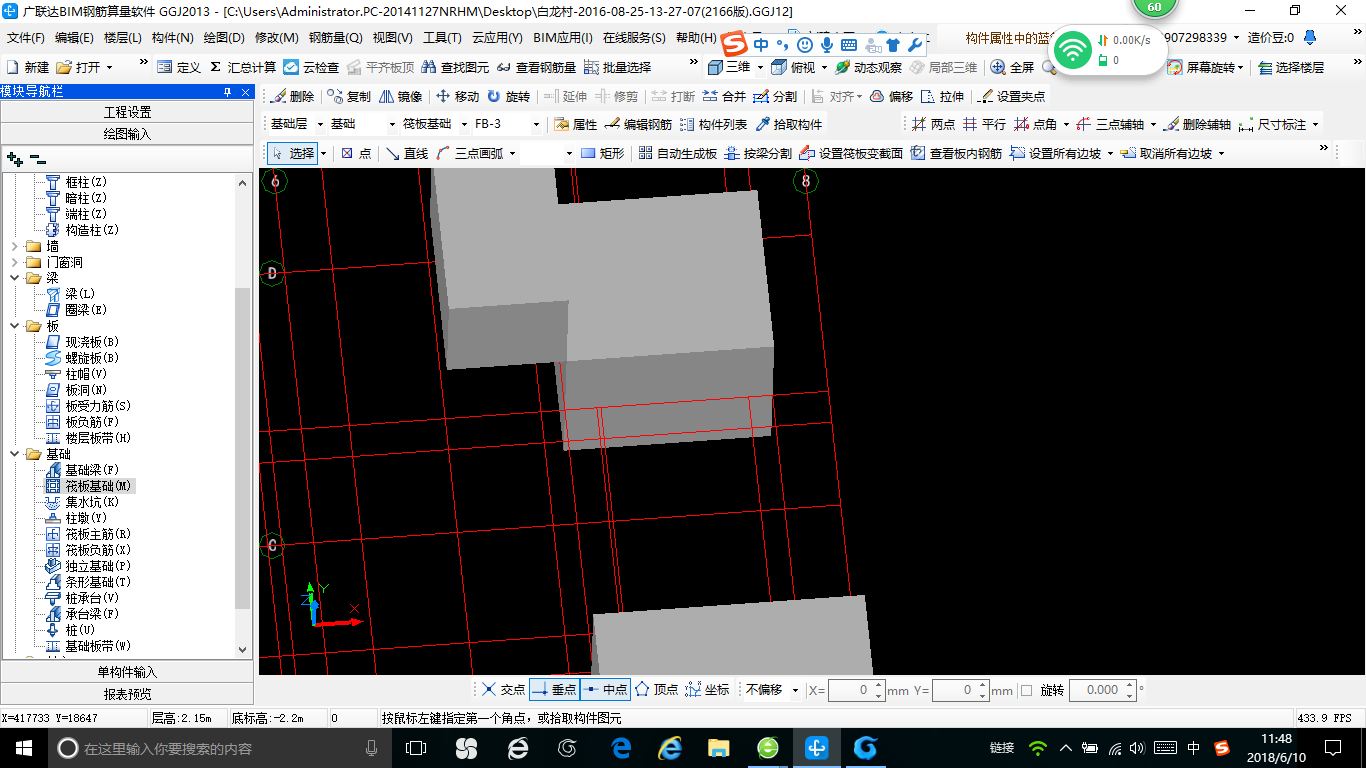Viewport: 1366px width, 768px height.
Task: Click 按梁分割 split by beam
Action: (757, 153)
